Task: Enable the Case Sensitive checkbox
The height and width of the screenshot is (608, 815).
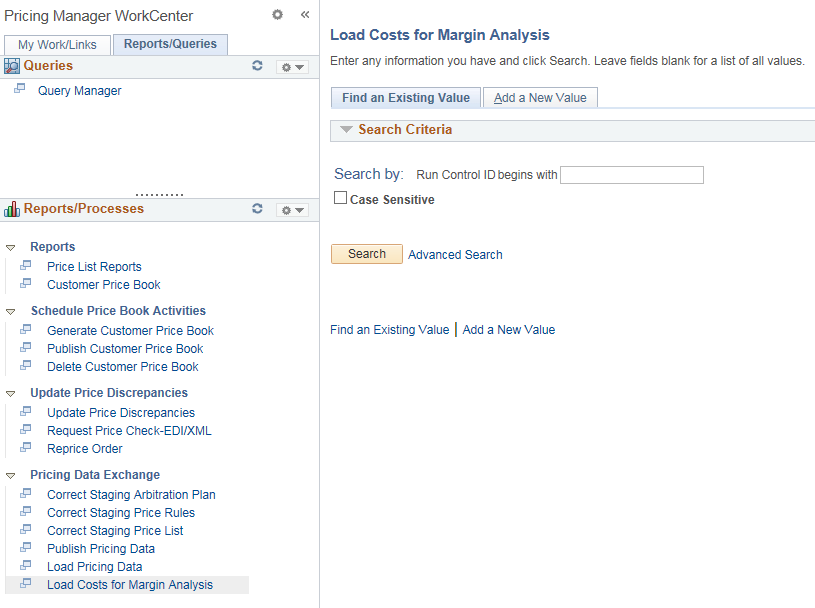Action: 340,197
